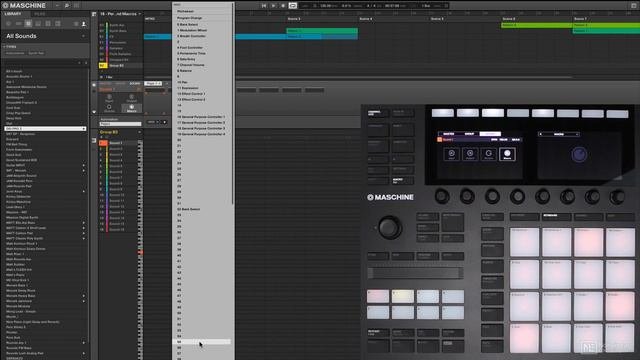640x360 pixels.
Task: Hit the bottom-right pad on the controller
Action: pos(620,338)
